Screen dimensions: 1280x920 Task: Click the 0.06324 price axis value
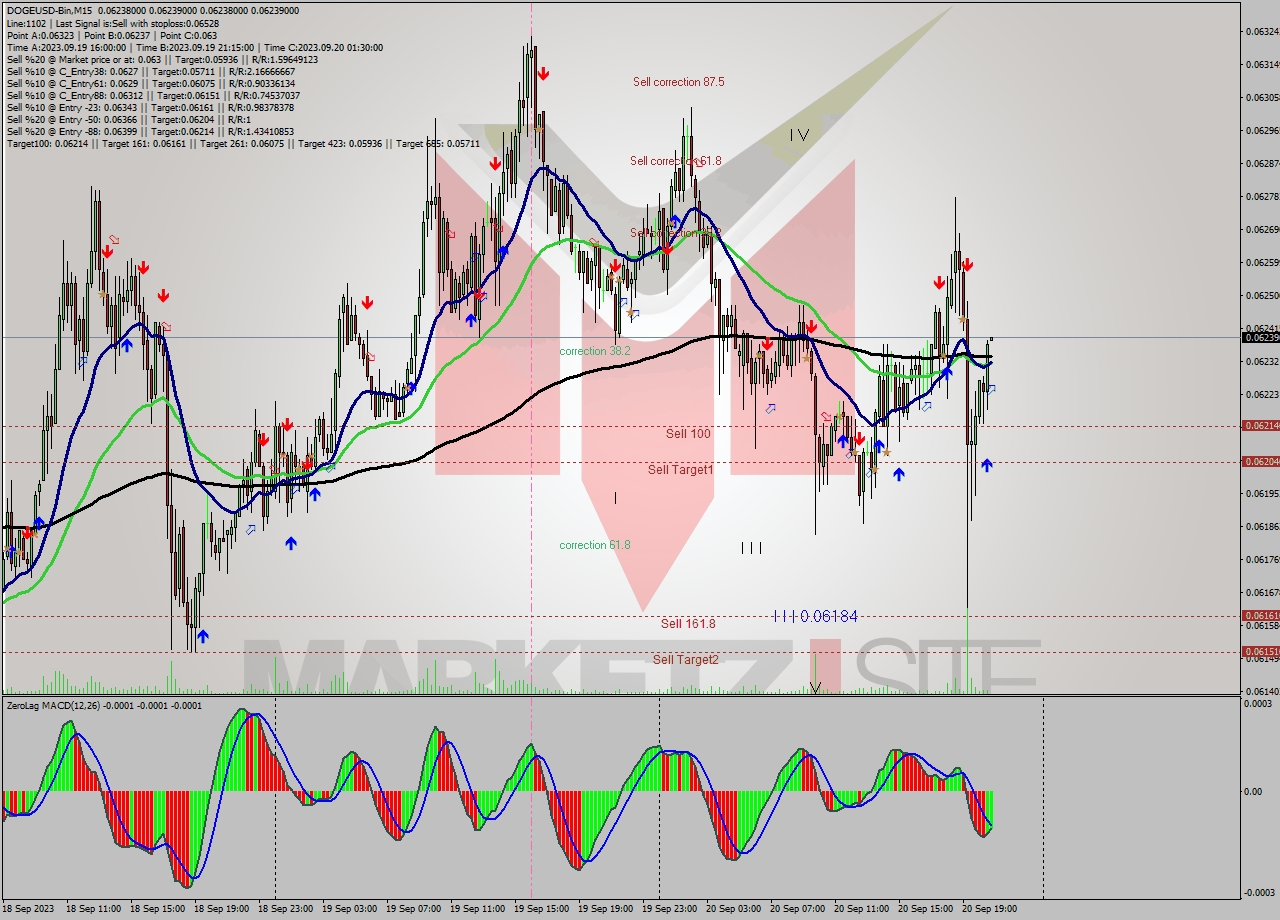(x=1261, y=32)
